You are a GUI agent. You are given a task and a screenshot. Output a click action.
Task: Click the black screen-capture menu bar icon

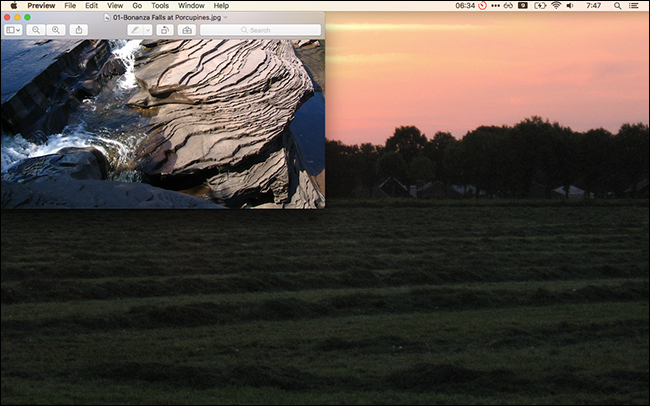tap(523, 5)
